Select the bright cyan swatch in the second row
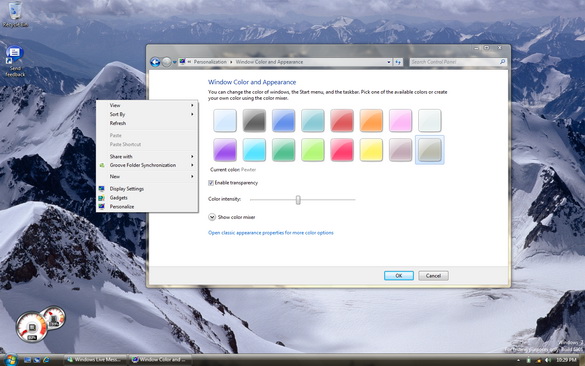 pos(254,150)
